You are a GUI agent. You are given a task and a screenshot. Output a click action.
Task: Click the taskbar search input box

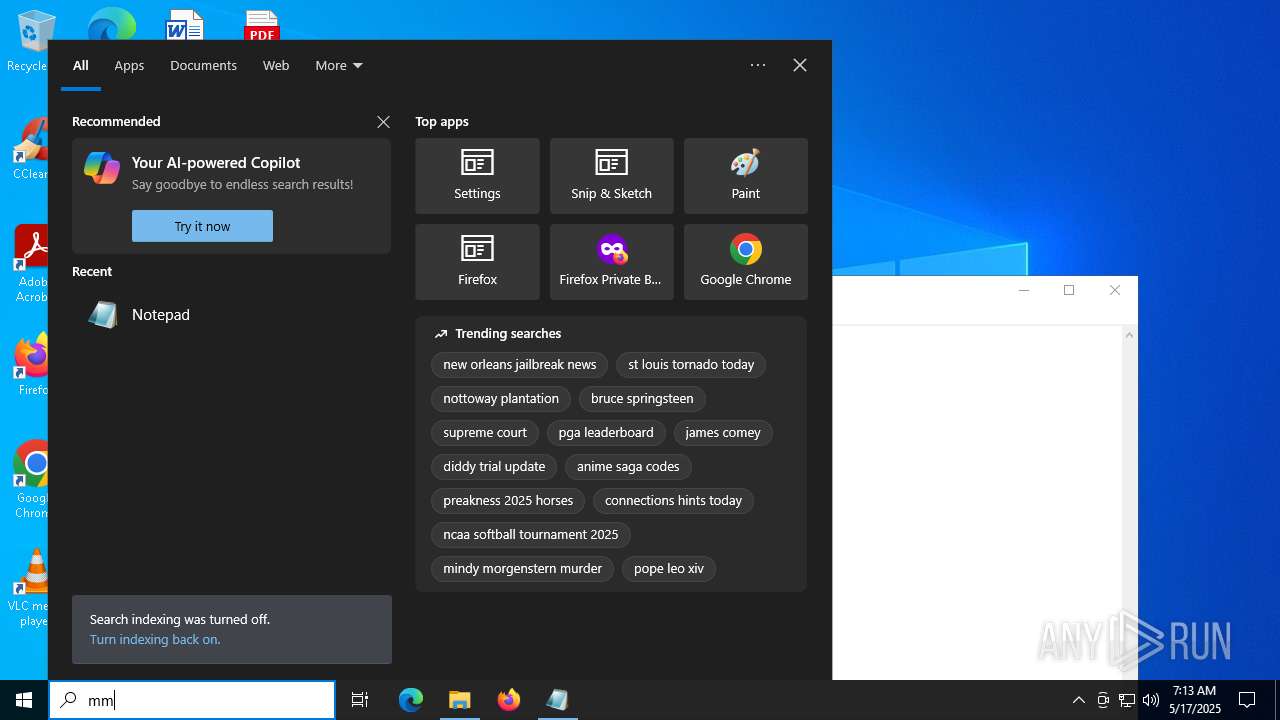[x=192, y=700]
